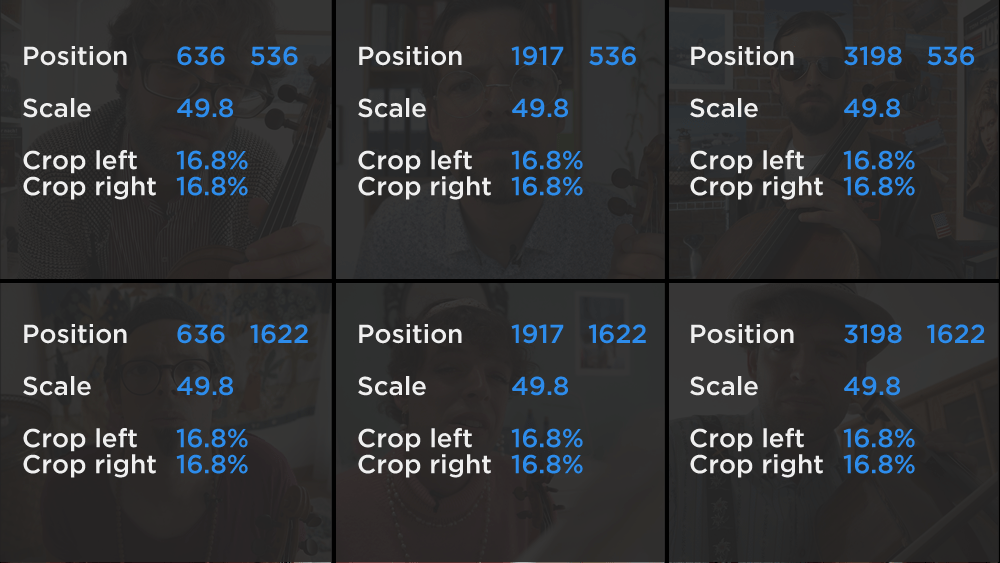Screen dimensions: 1000x563
Task: Click X position value 3198 beside 1622
Action: [872, 335]
